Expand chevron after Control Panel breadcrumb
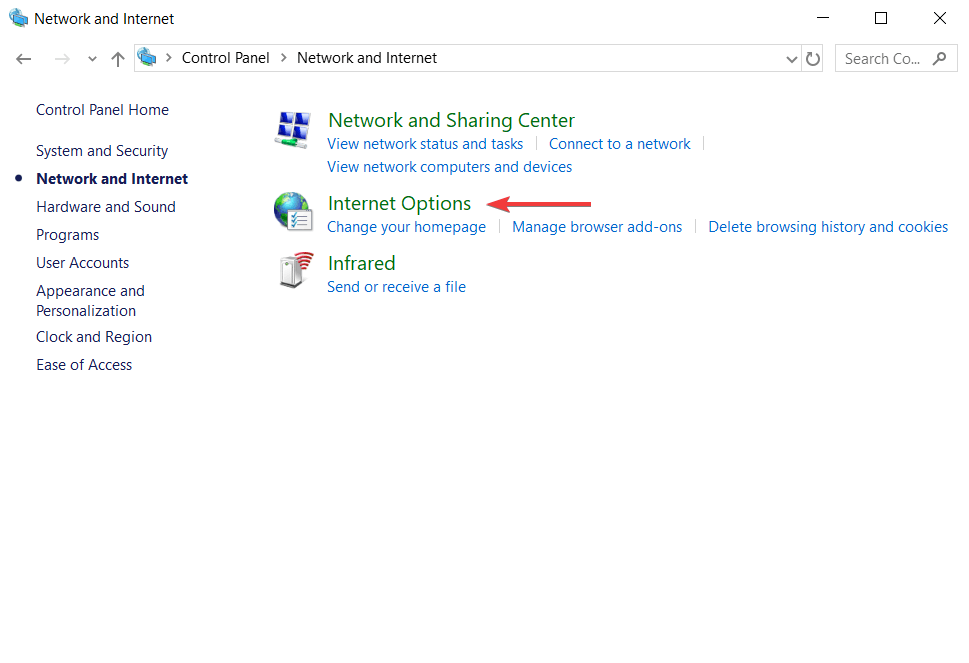969x663 pixels. coord(284,57)
